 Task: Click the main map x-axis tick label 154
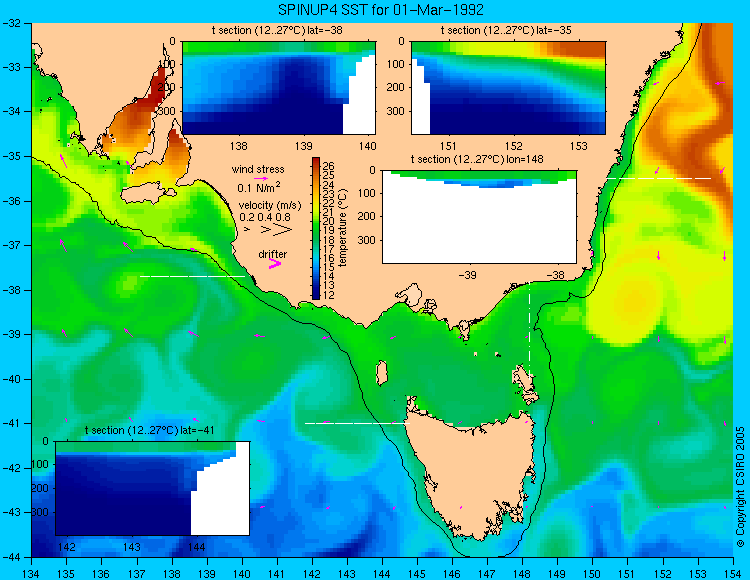click(732, 573)
